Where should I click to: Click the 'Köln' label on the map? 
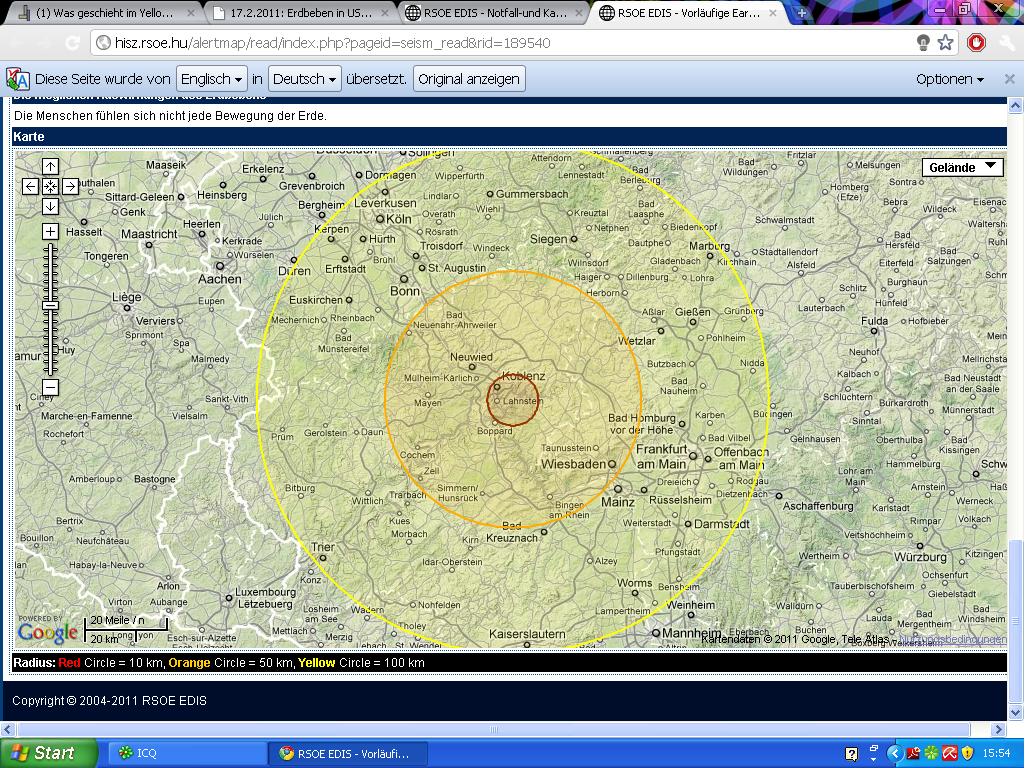pos(398,219)
